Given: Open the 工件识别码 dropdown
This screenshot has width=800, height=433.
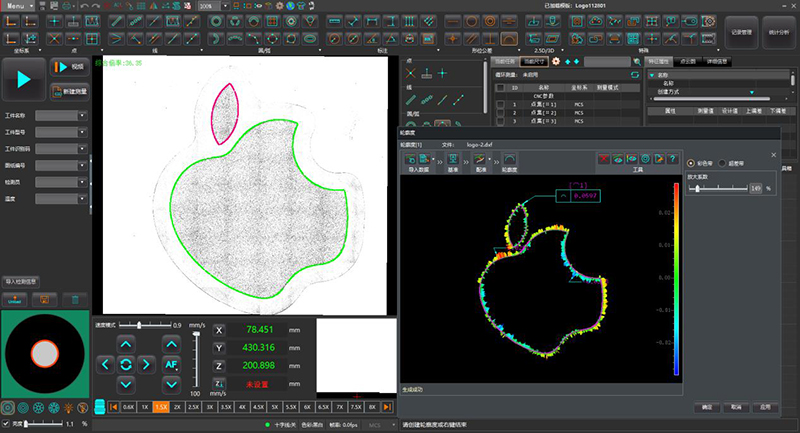Looking at the screenshot, I should 82,149.
